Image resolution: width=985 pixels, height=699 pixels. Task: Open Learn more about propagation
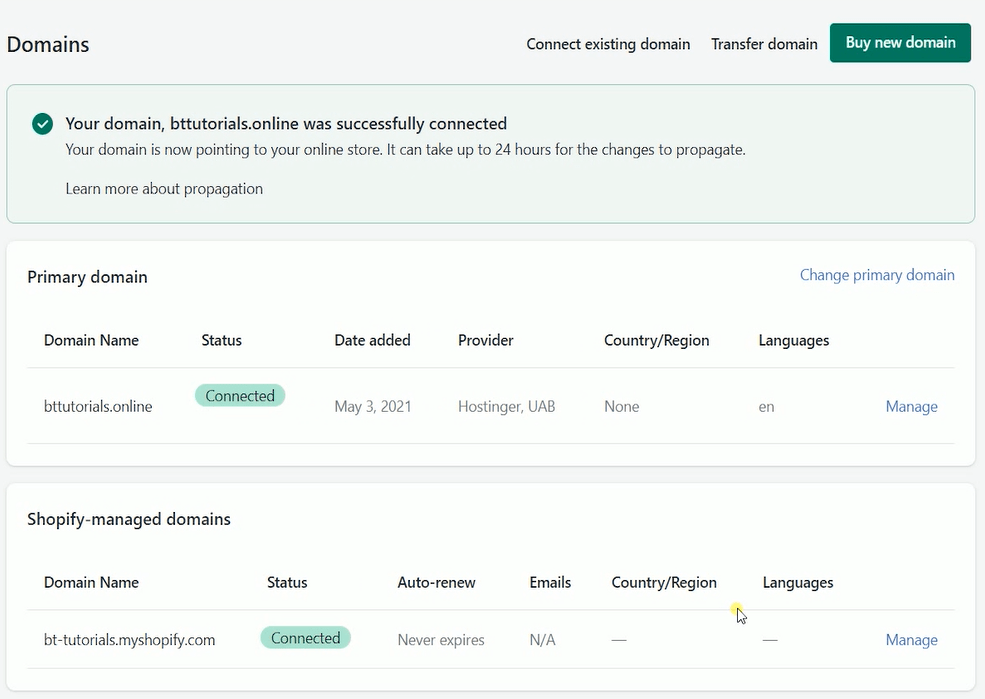point(164,188)
